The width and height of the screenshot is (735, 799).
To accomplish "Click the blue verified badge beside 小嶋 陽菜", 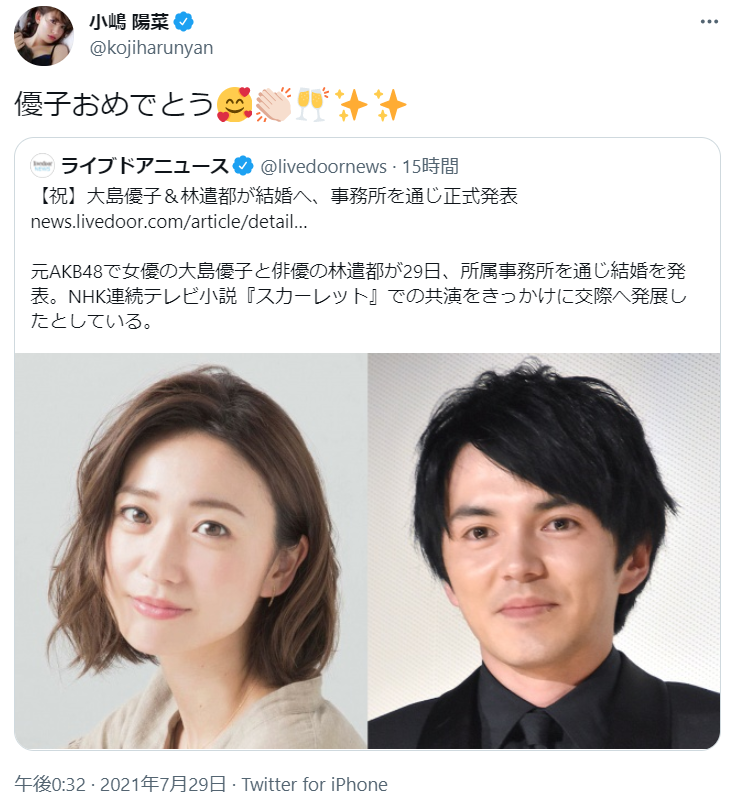I will click(x=184, y=22).
